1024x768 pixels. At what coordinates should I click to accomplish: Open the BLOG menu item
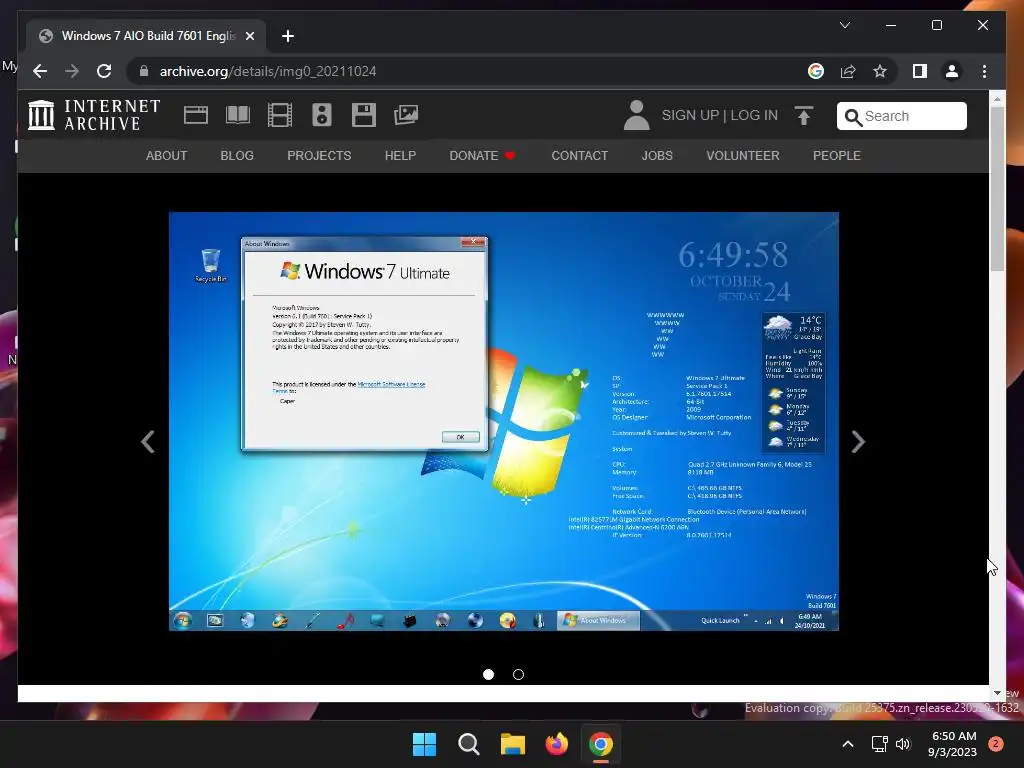tap(237, 155)
